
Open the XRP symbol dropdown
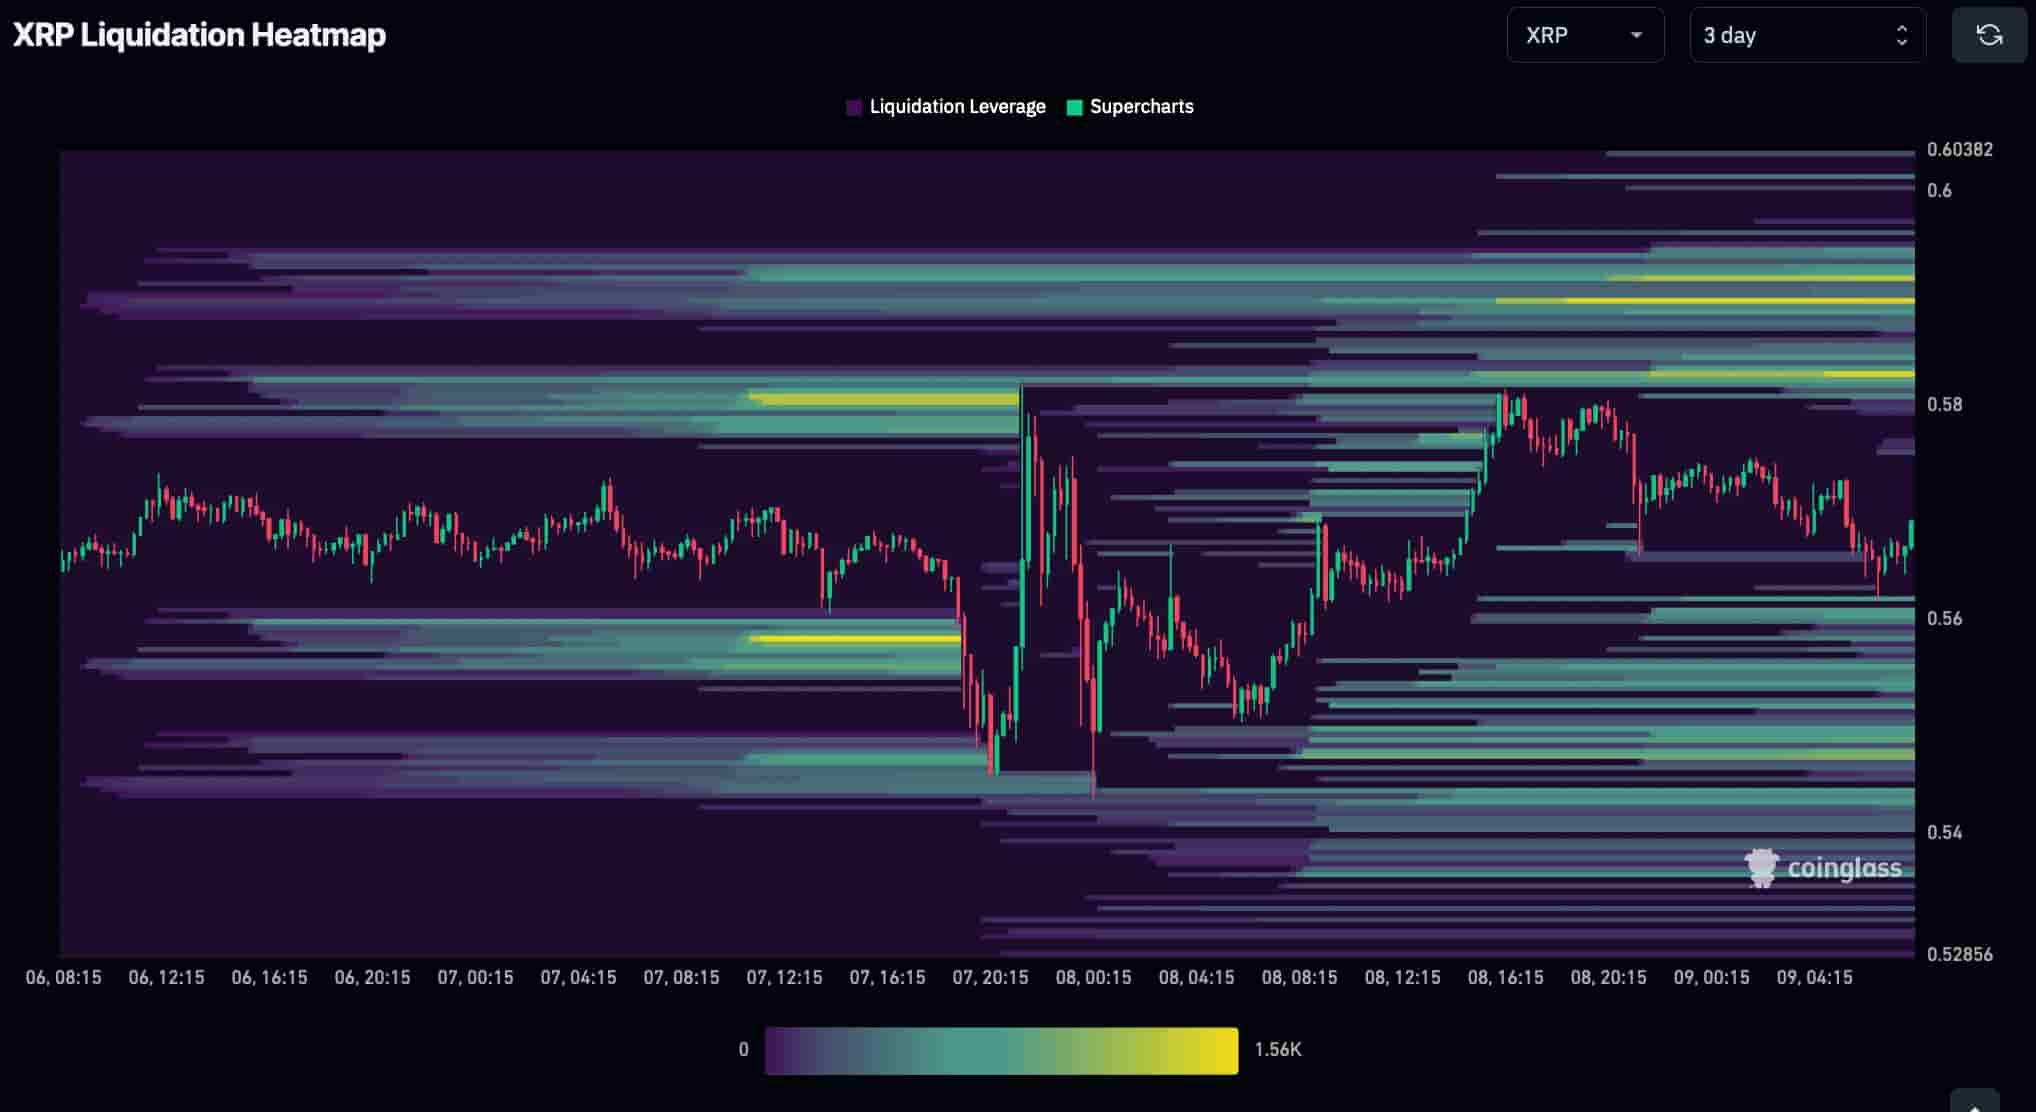coord(1585,35)
